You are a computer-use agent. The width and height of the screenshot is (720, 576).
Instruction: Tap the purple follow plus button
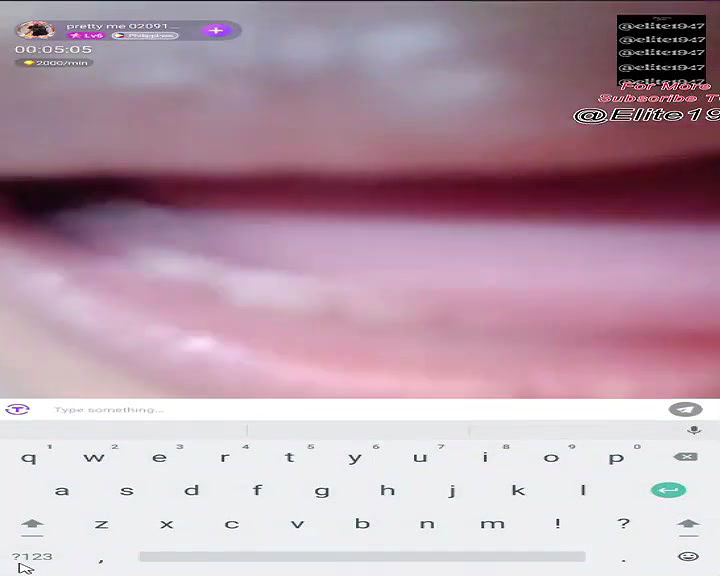[x=216, y=30]
